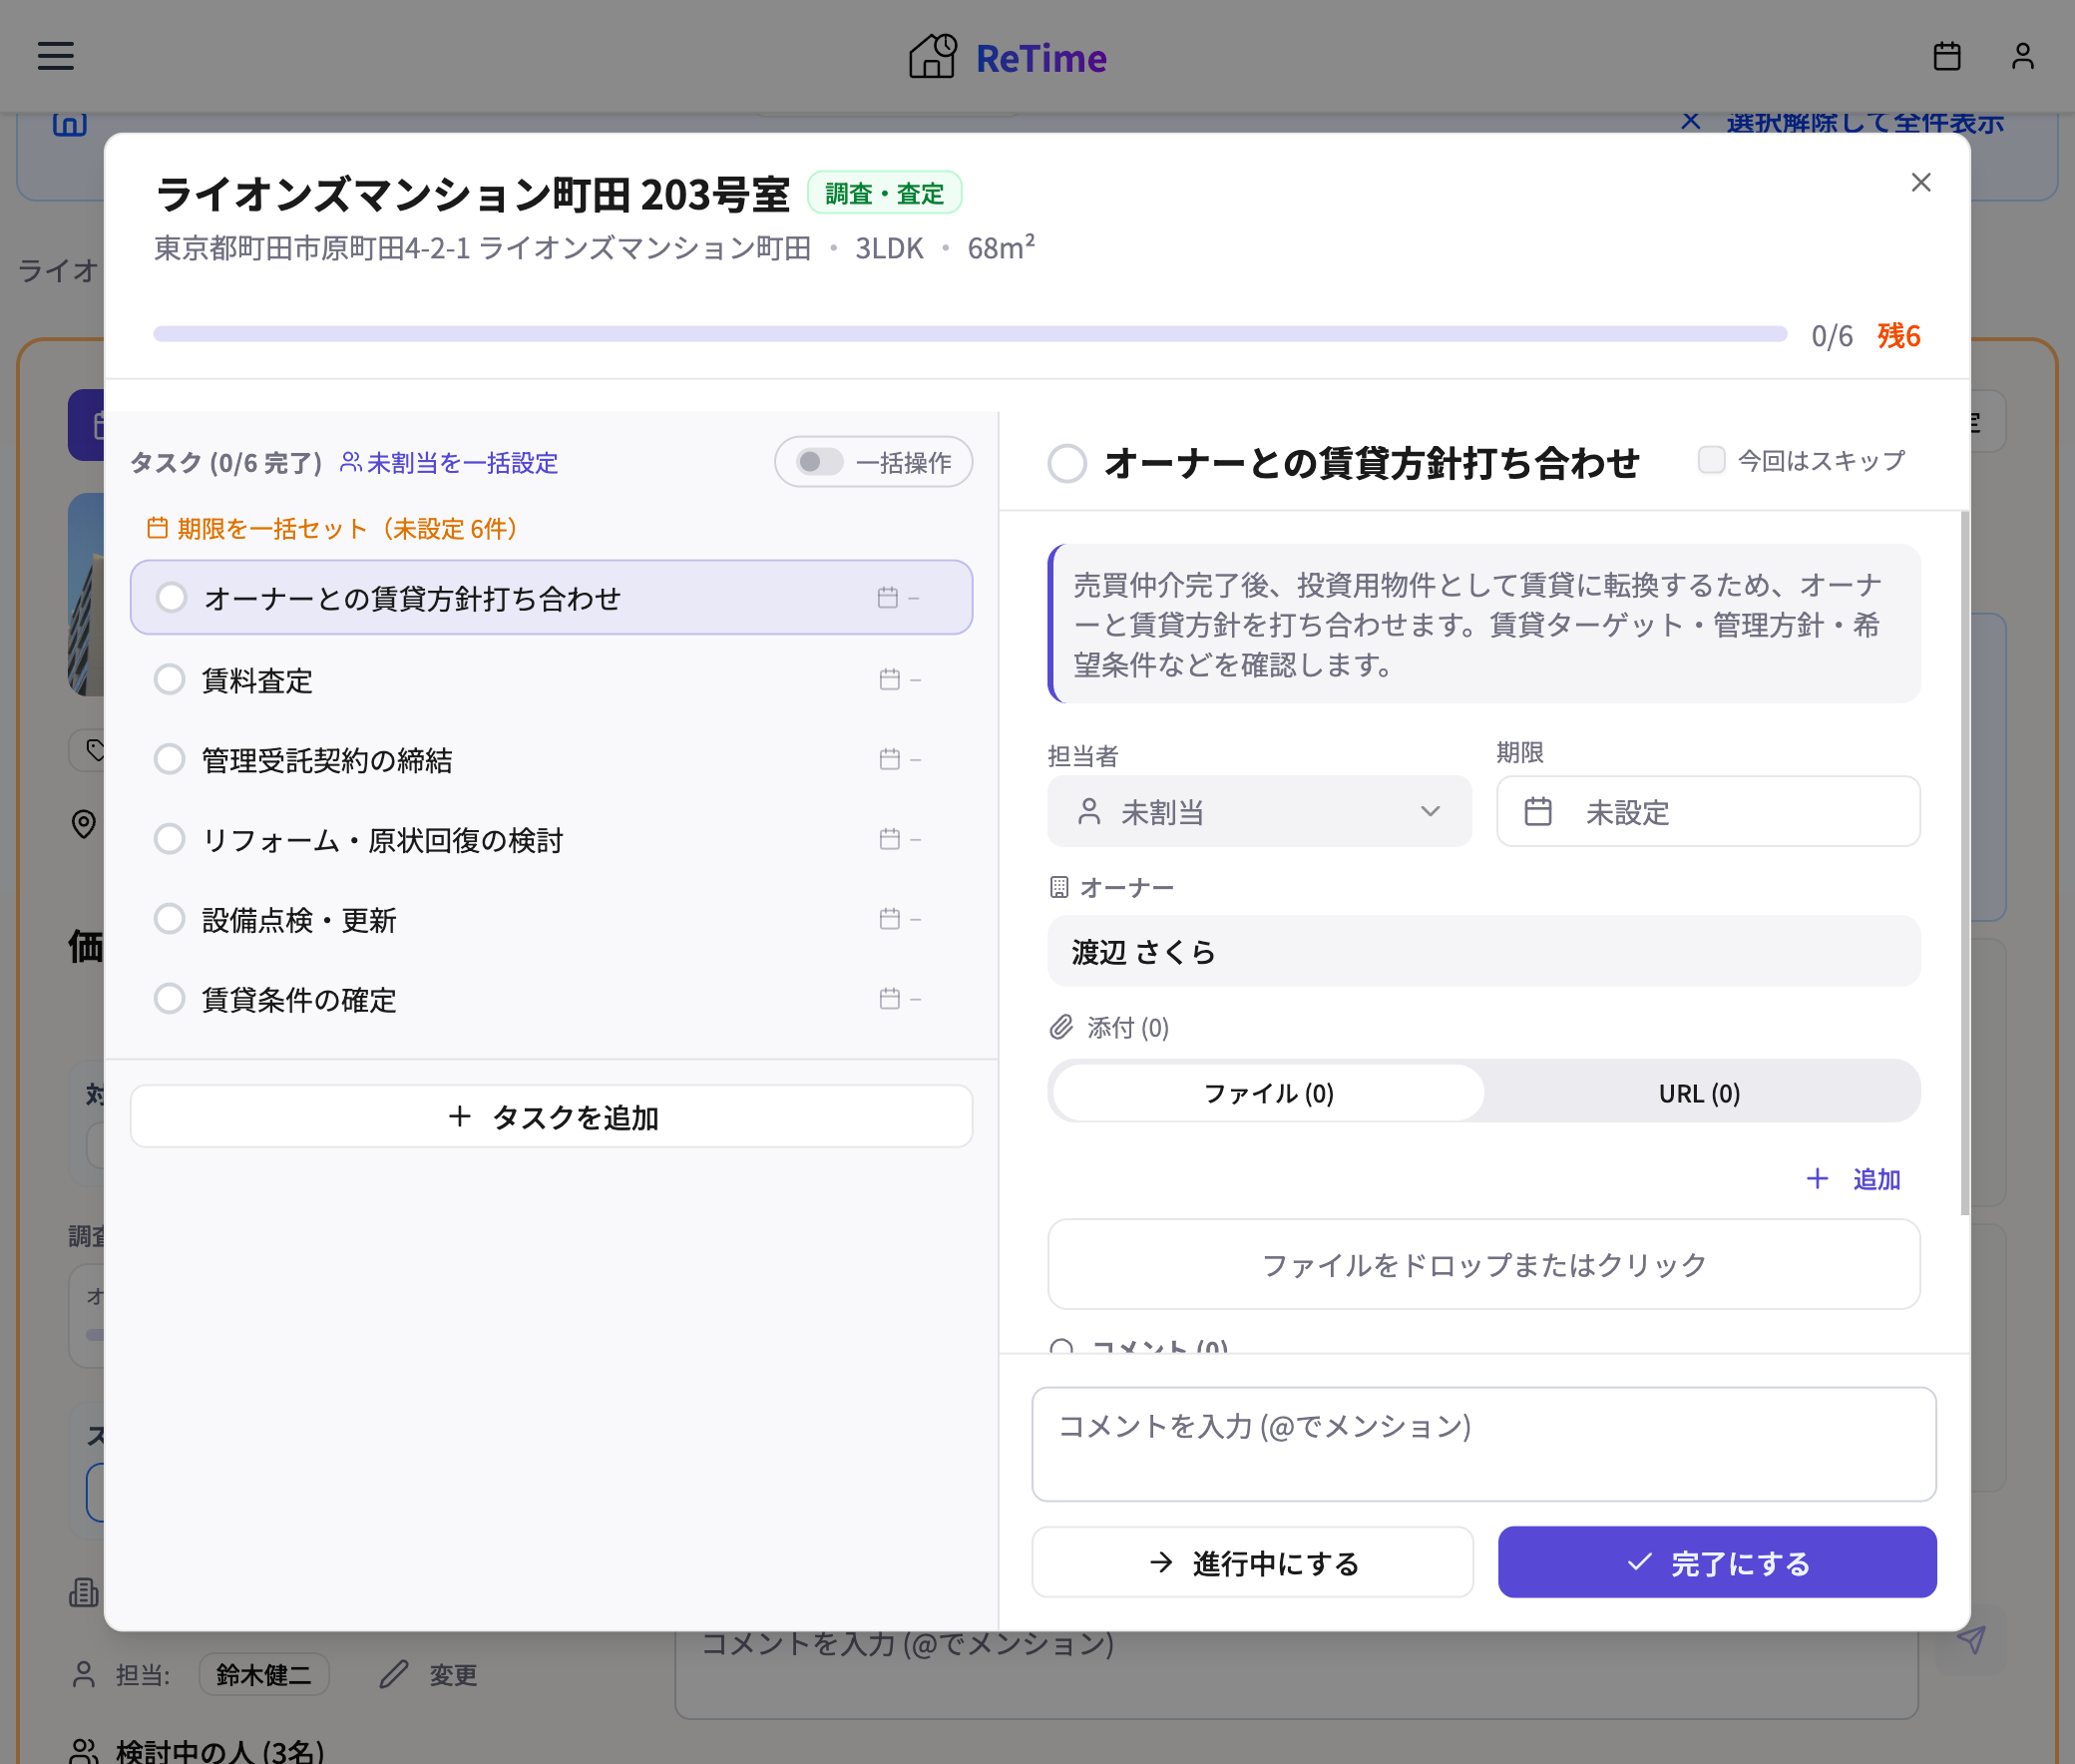Focus the dialog comment input field
The height and width of the screenshot is (1764, 2075).
(x=1483, y=1444)
